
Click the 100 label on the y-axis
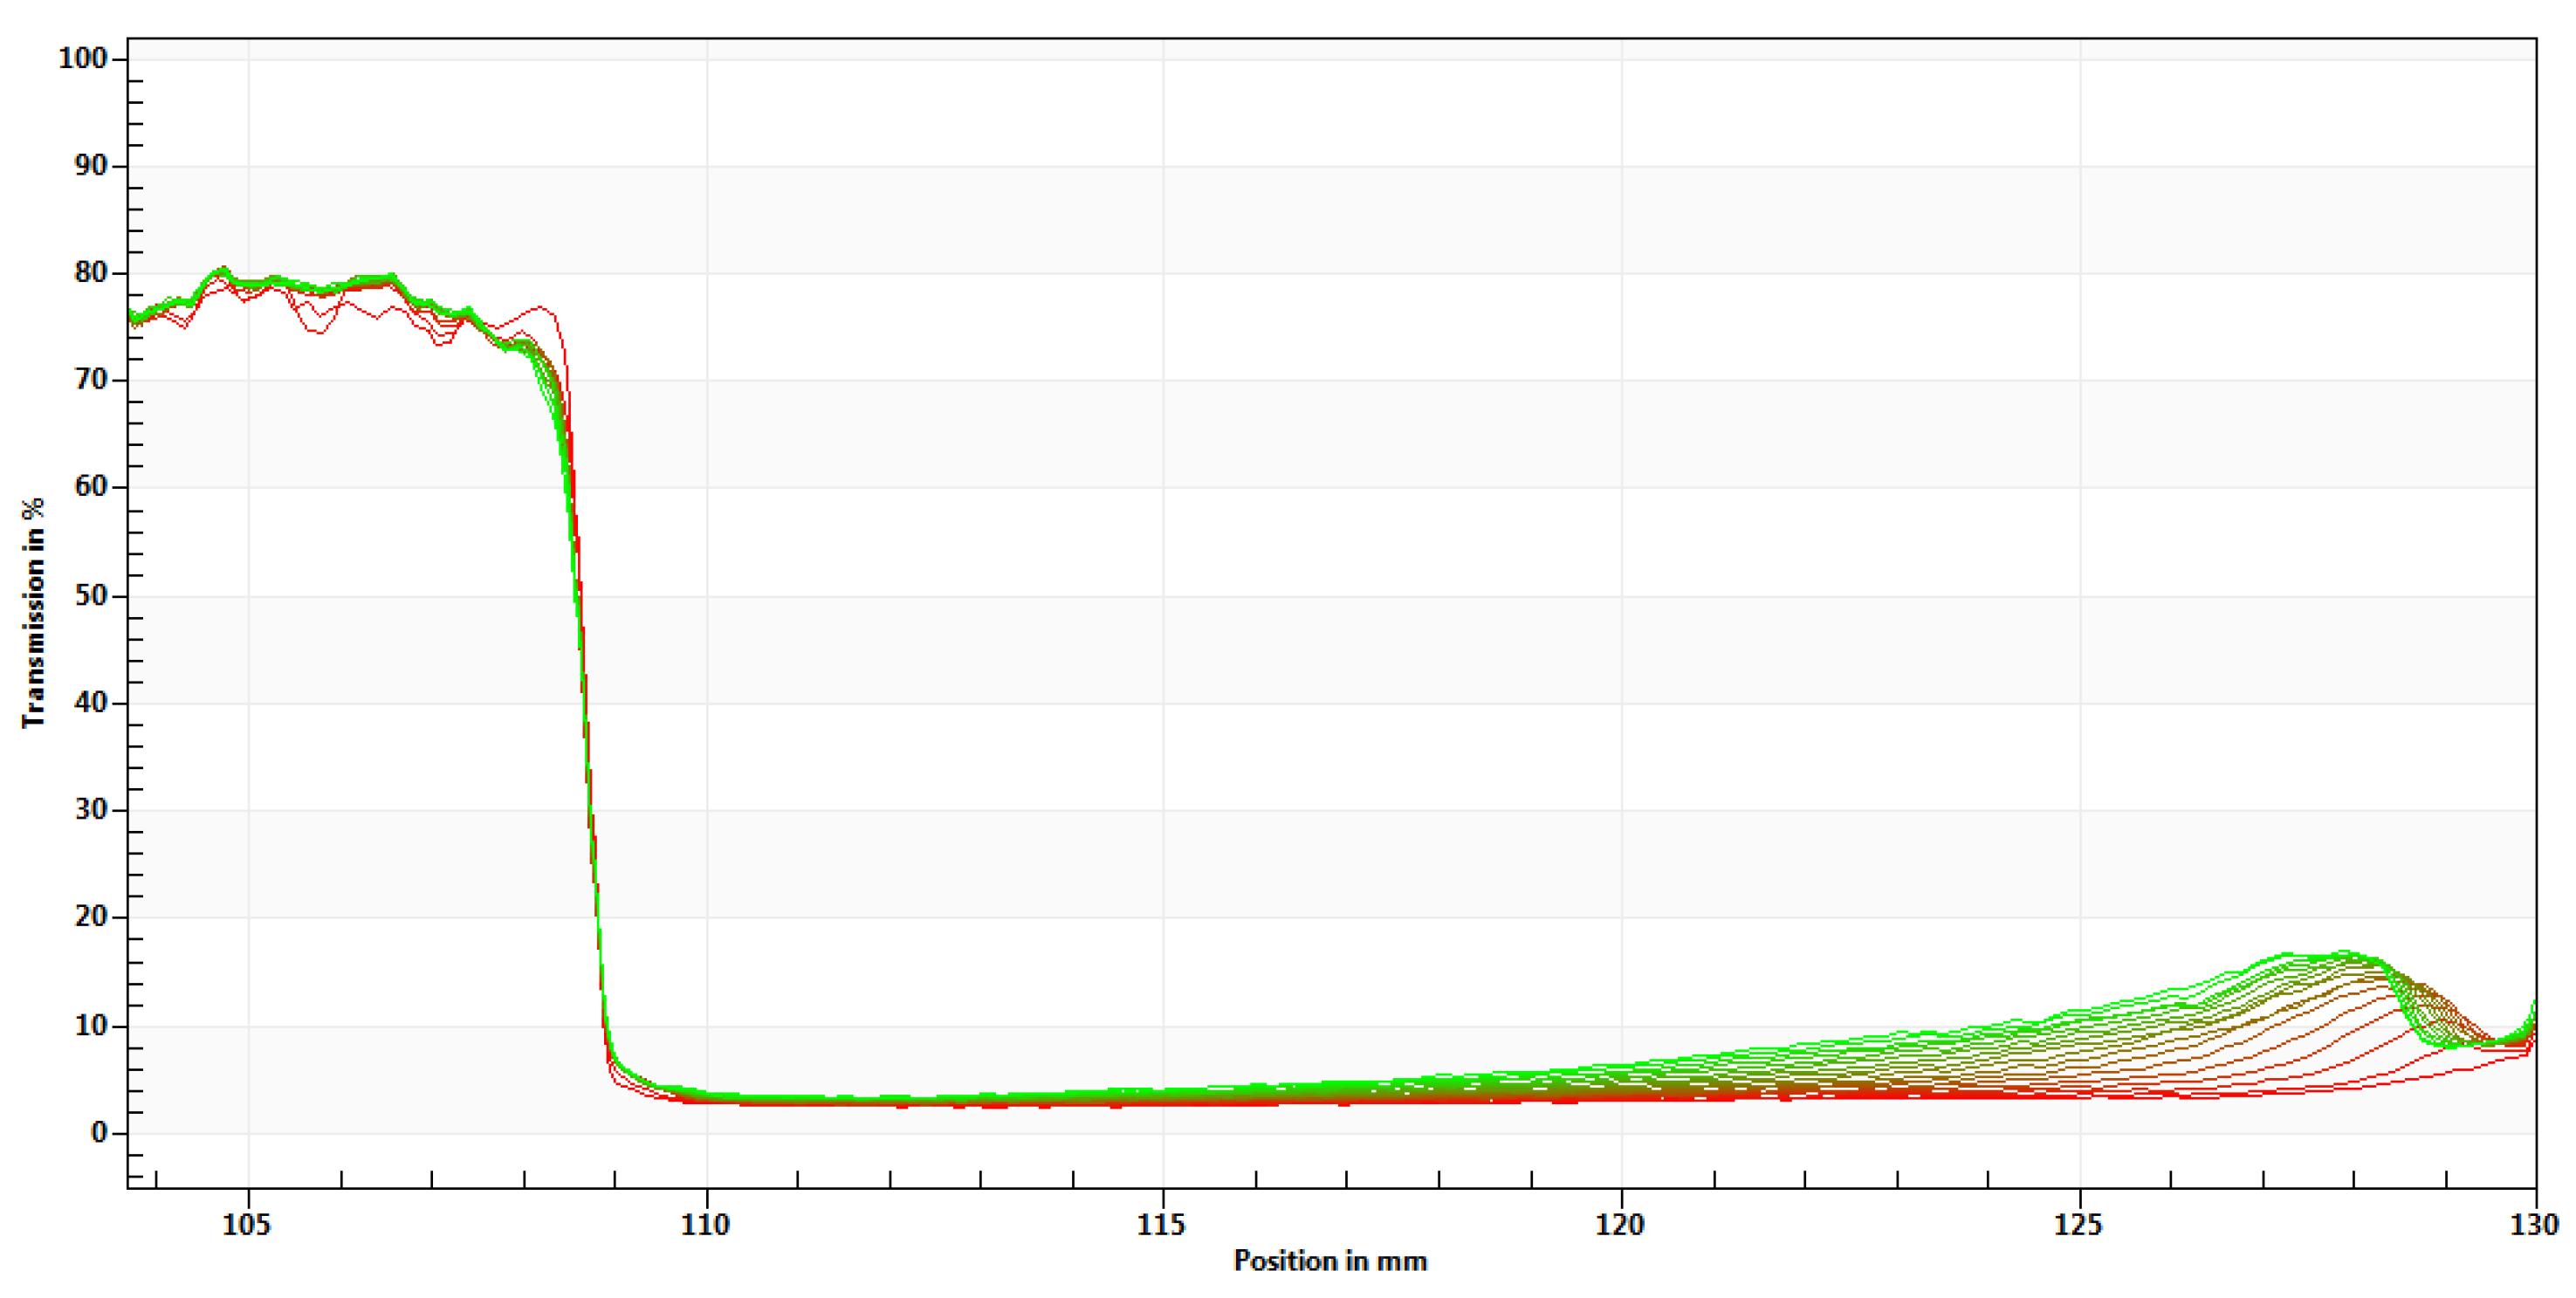tap(82, 58)
